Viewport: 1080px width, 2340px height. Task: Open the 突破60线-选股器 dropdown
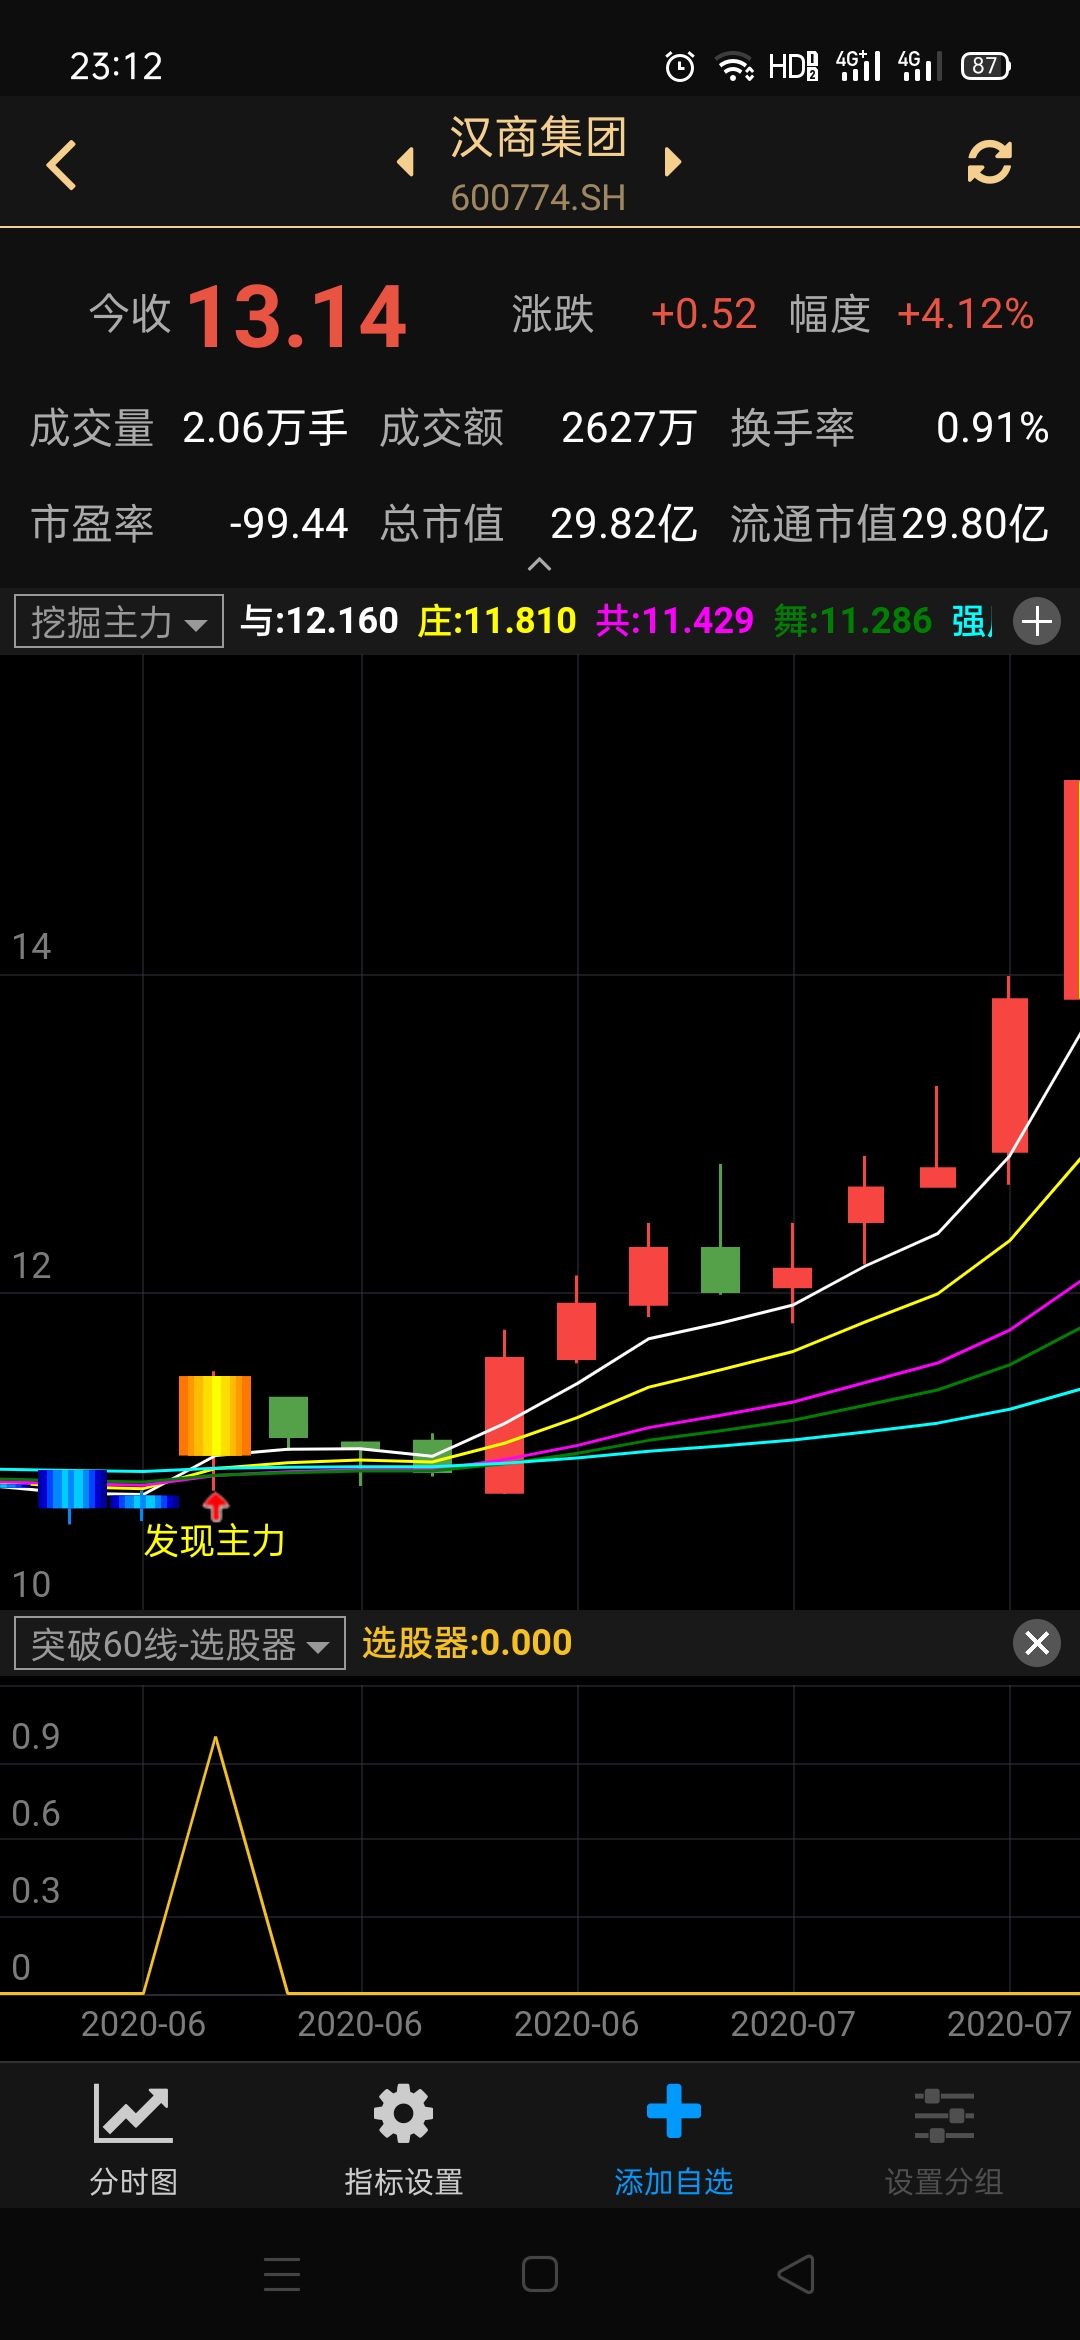[x=180, y=1643]
